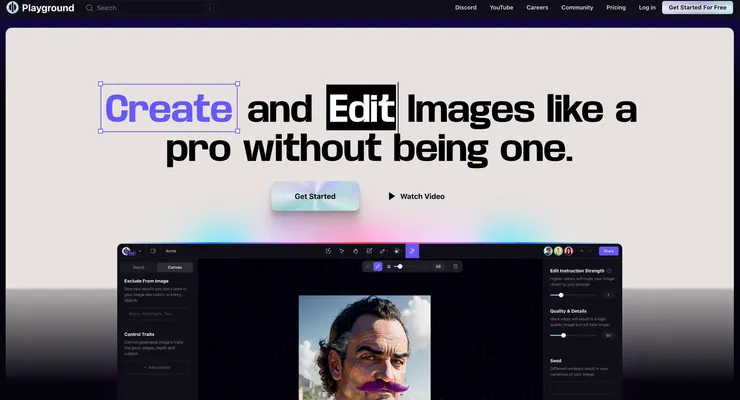Click the Acme project name
Screen dimensions: 740x400
(171, 251)
